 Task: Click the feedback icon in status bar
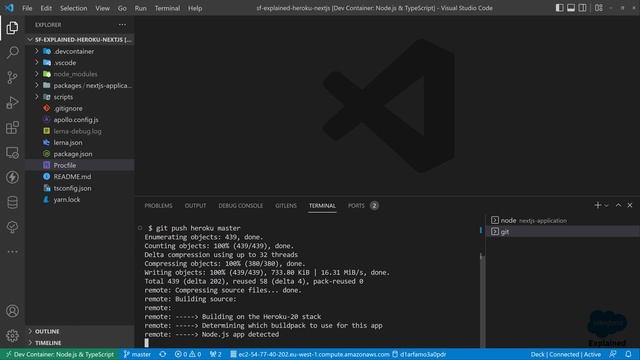coord(613,354)
